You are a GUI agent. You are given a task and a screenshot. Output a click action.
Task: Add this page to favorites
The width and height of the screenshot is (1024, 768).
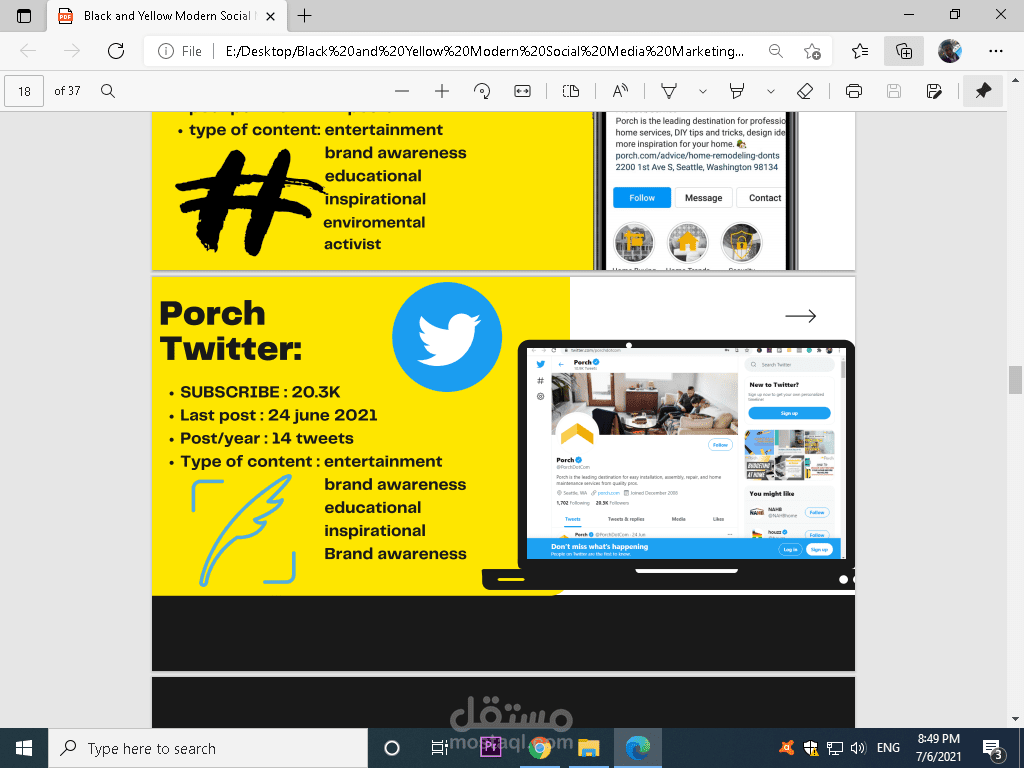(812, 51)
